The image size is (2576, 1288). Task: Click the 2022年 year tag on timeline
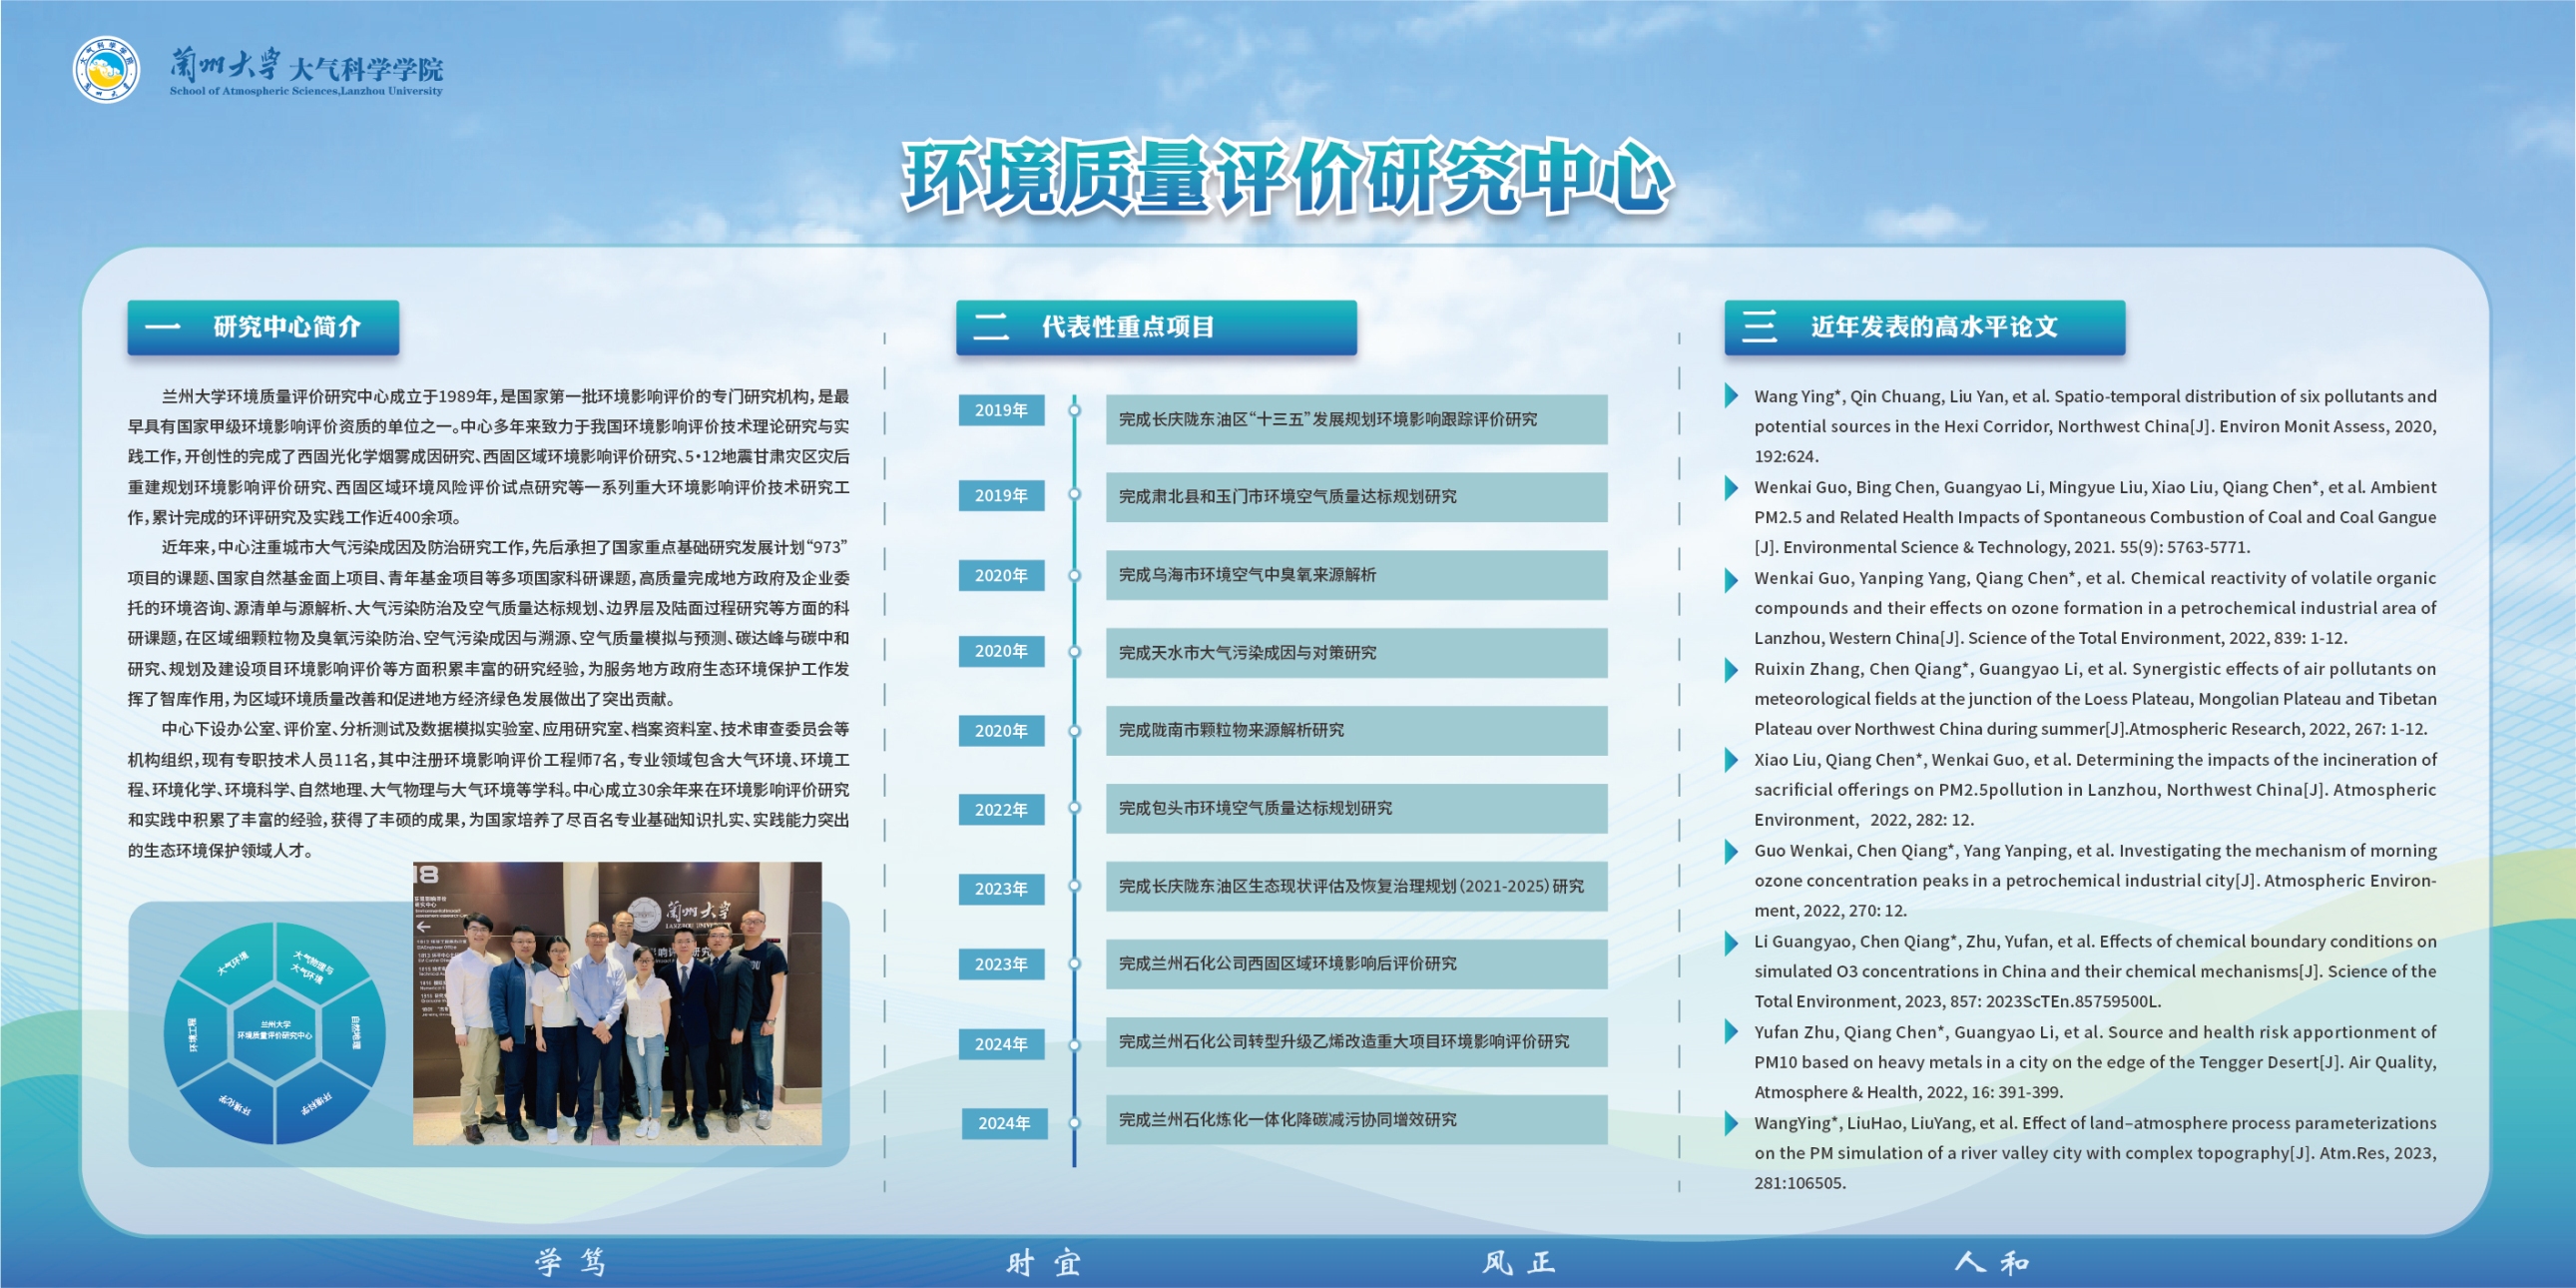click(1000, 809)
